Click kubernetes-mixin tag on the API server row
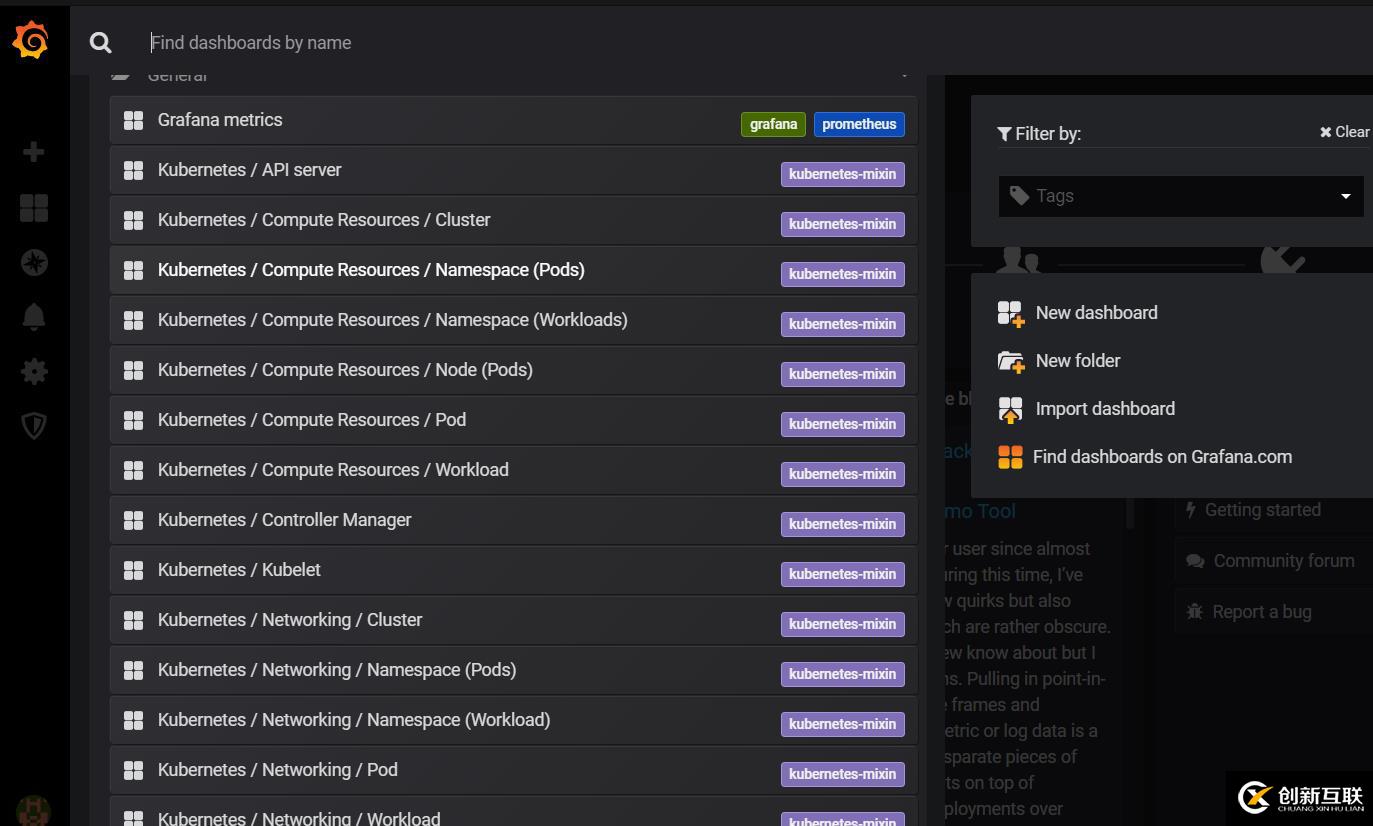 click(842, 174)
